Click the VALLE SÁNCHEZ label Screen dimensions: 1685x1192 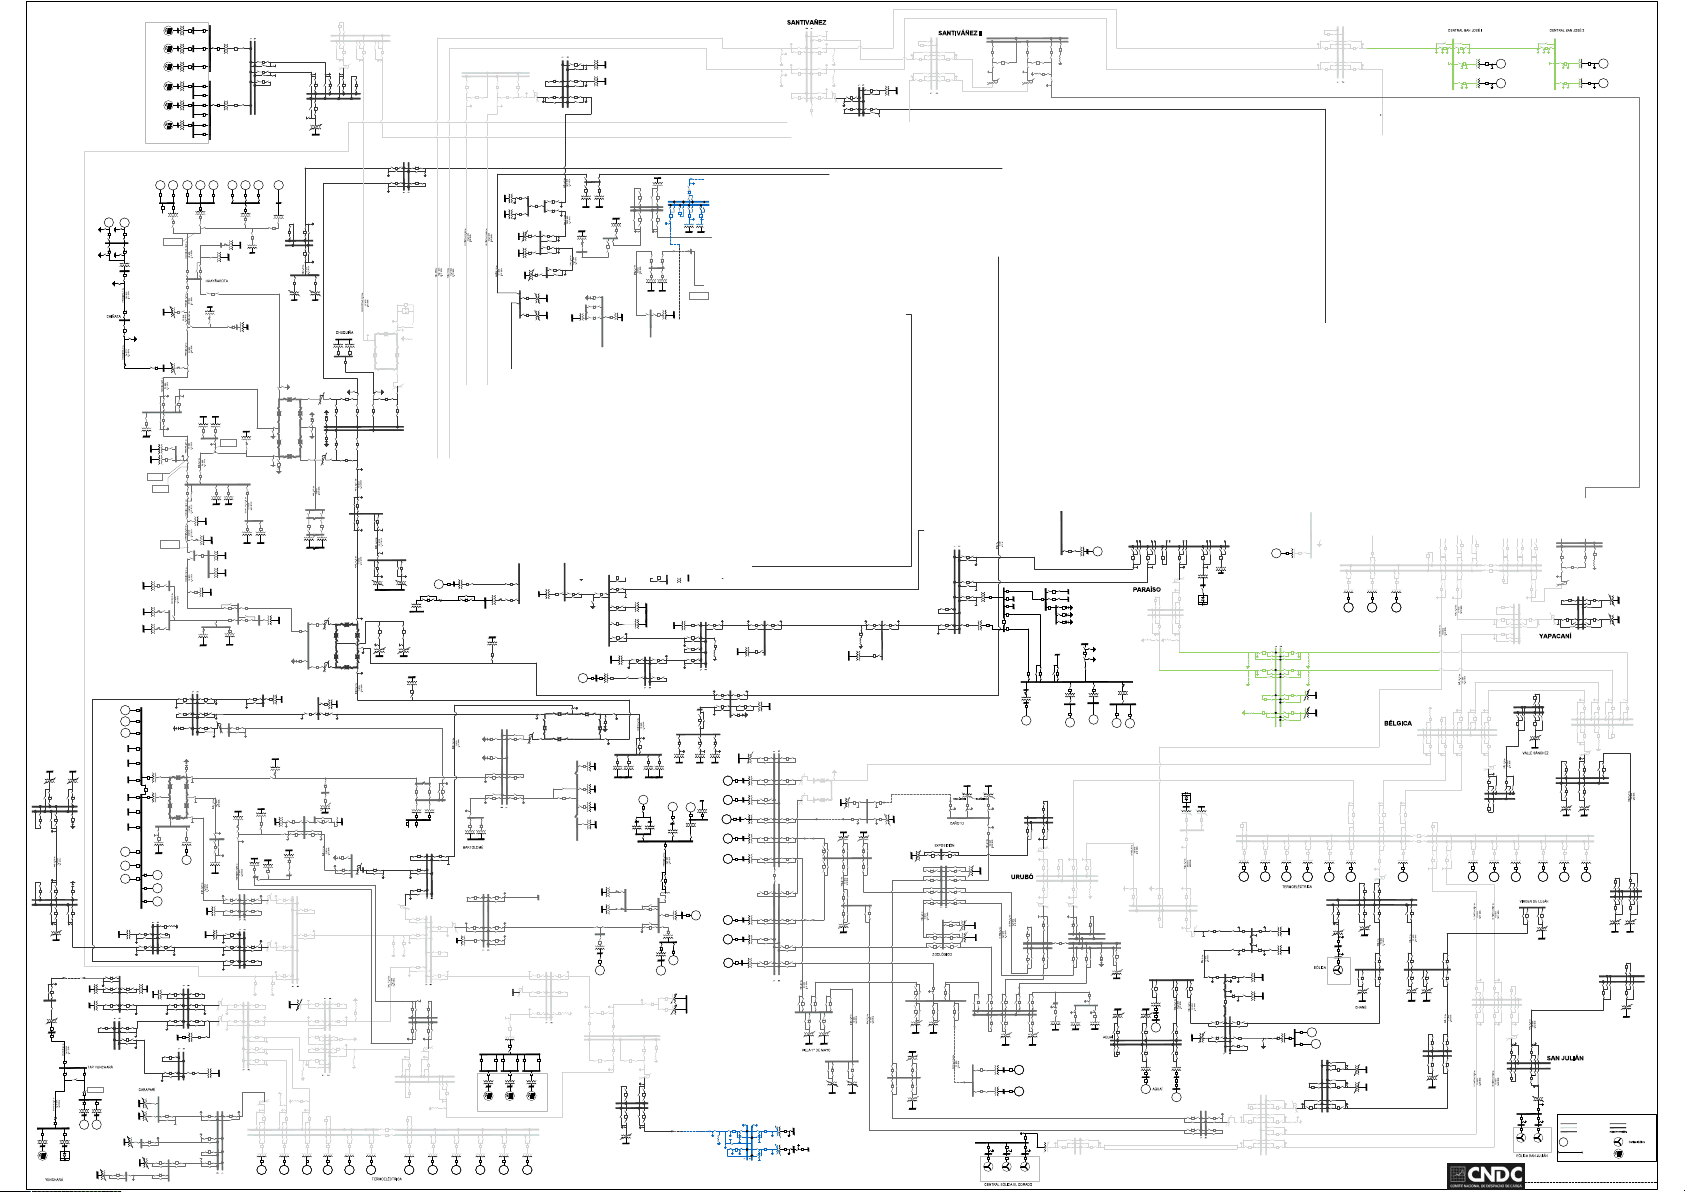(x=1534, y=753)
